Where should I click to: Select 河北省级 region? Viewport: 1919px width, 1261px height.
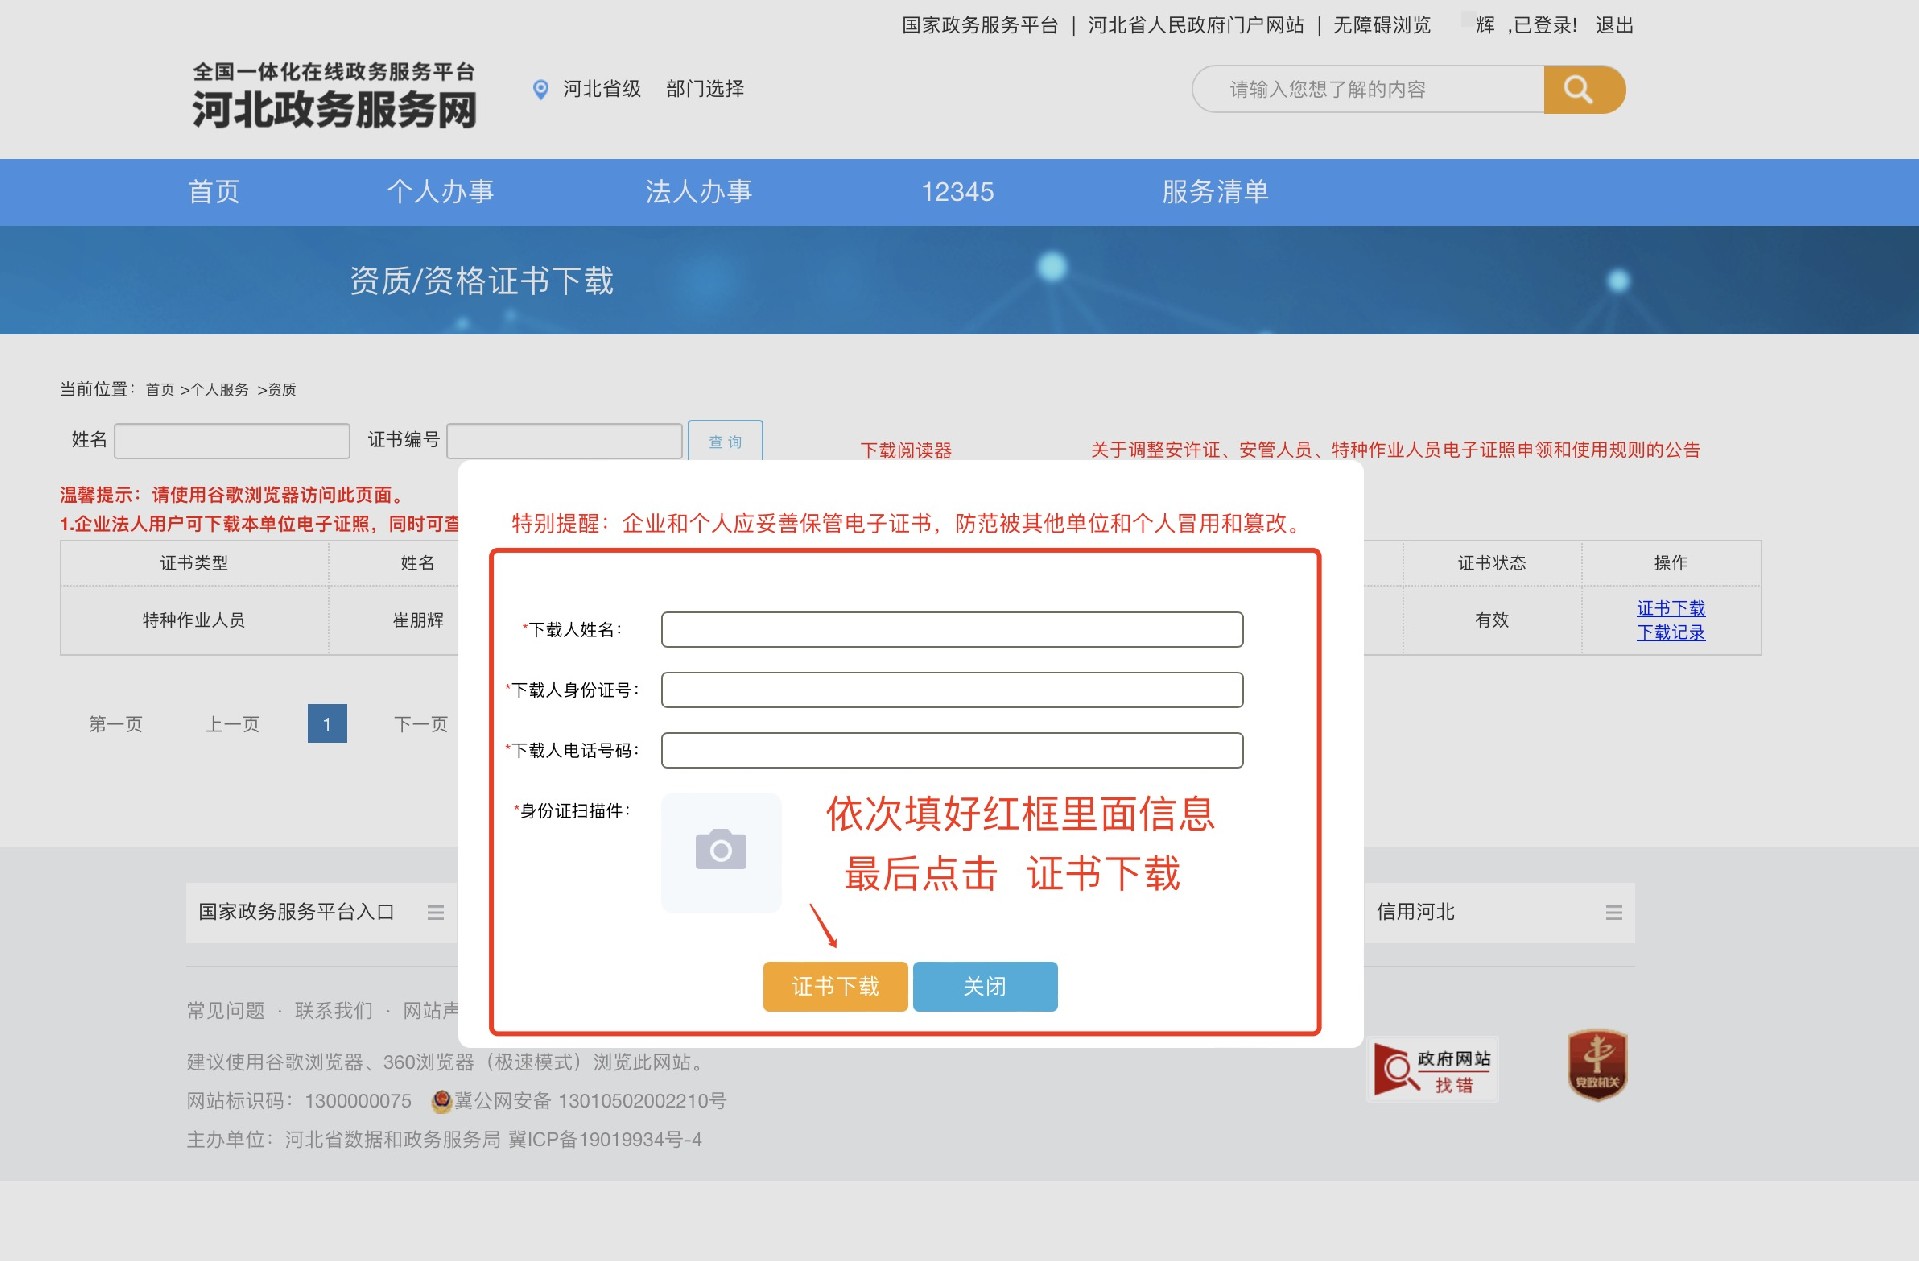pos(602,89)
